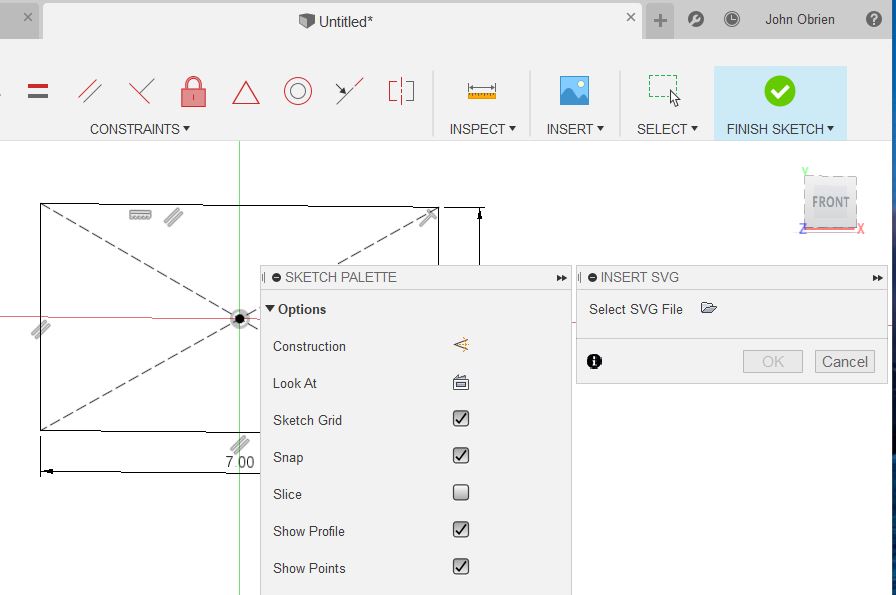Toggle the Show Profile checkbox
Screen dimensions: 896x595
pyautogui.click(x=461, y=529)
